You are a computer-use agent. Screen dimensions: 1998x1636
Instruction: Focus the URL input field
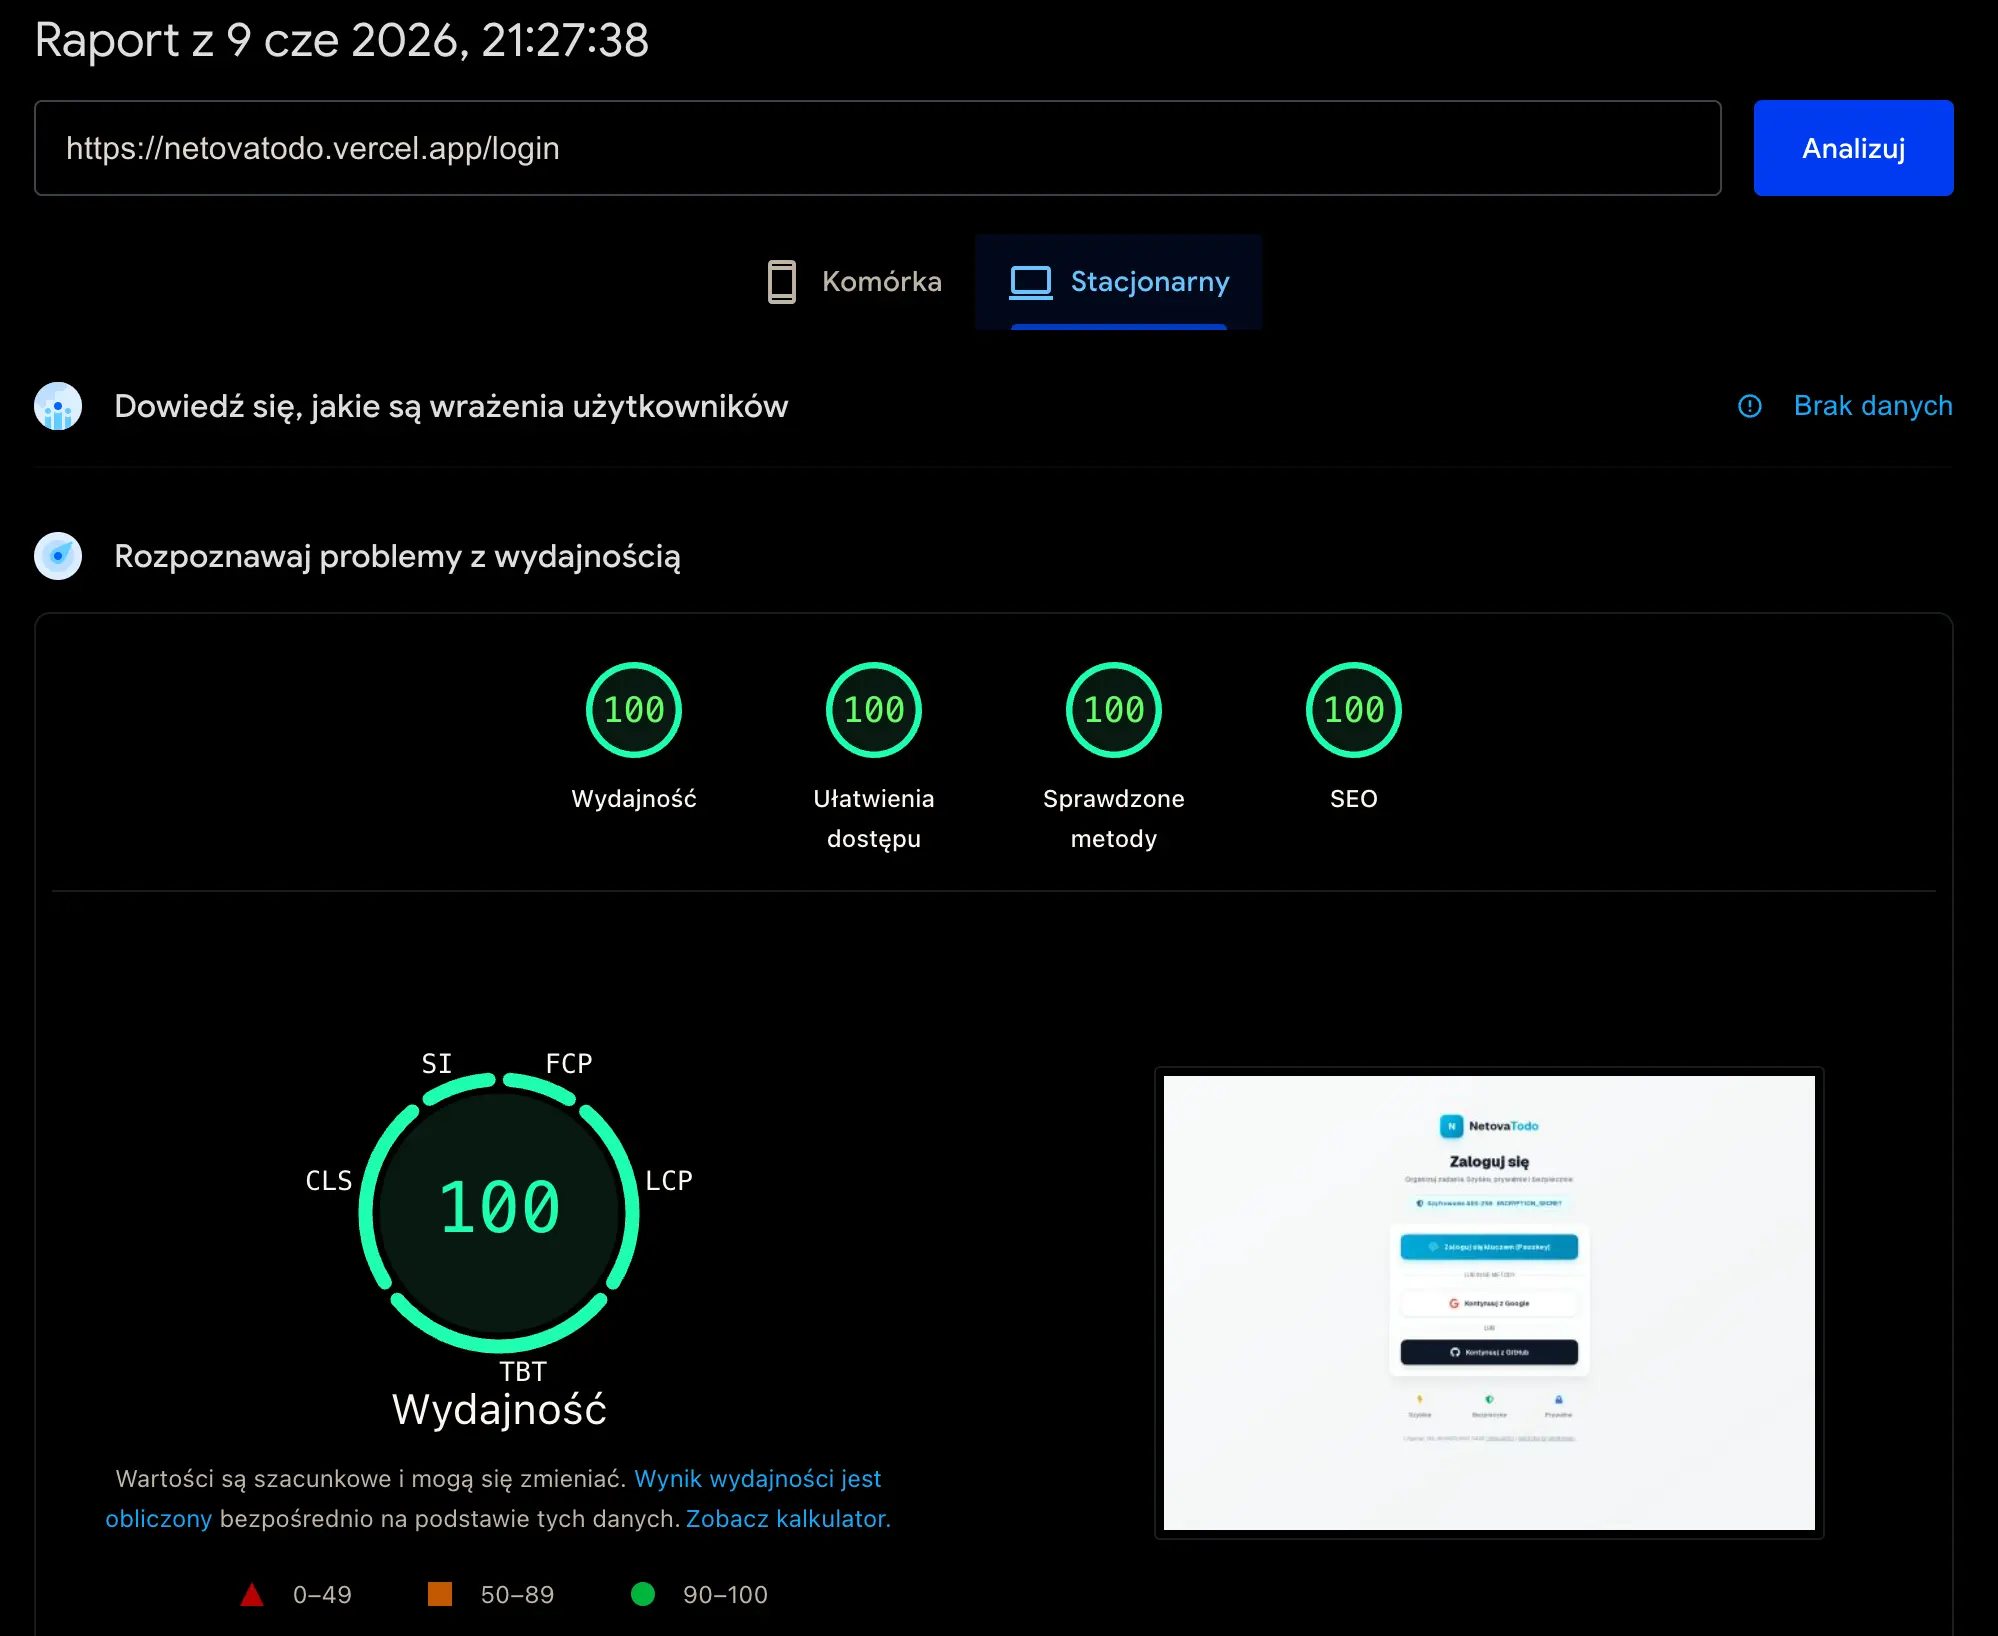(x=877, y=148)
